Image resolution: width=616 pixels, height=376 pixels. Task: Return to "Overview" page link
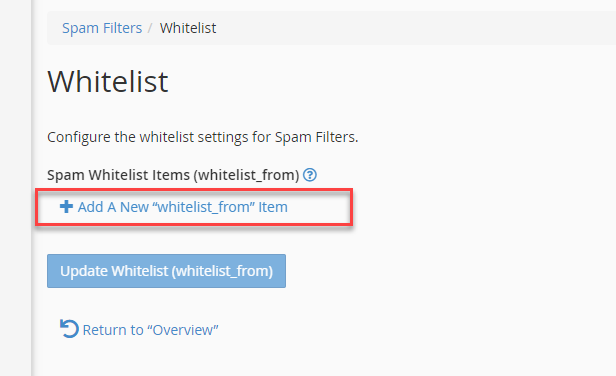click(139, 329)
